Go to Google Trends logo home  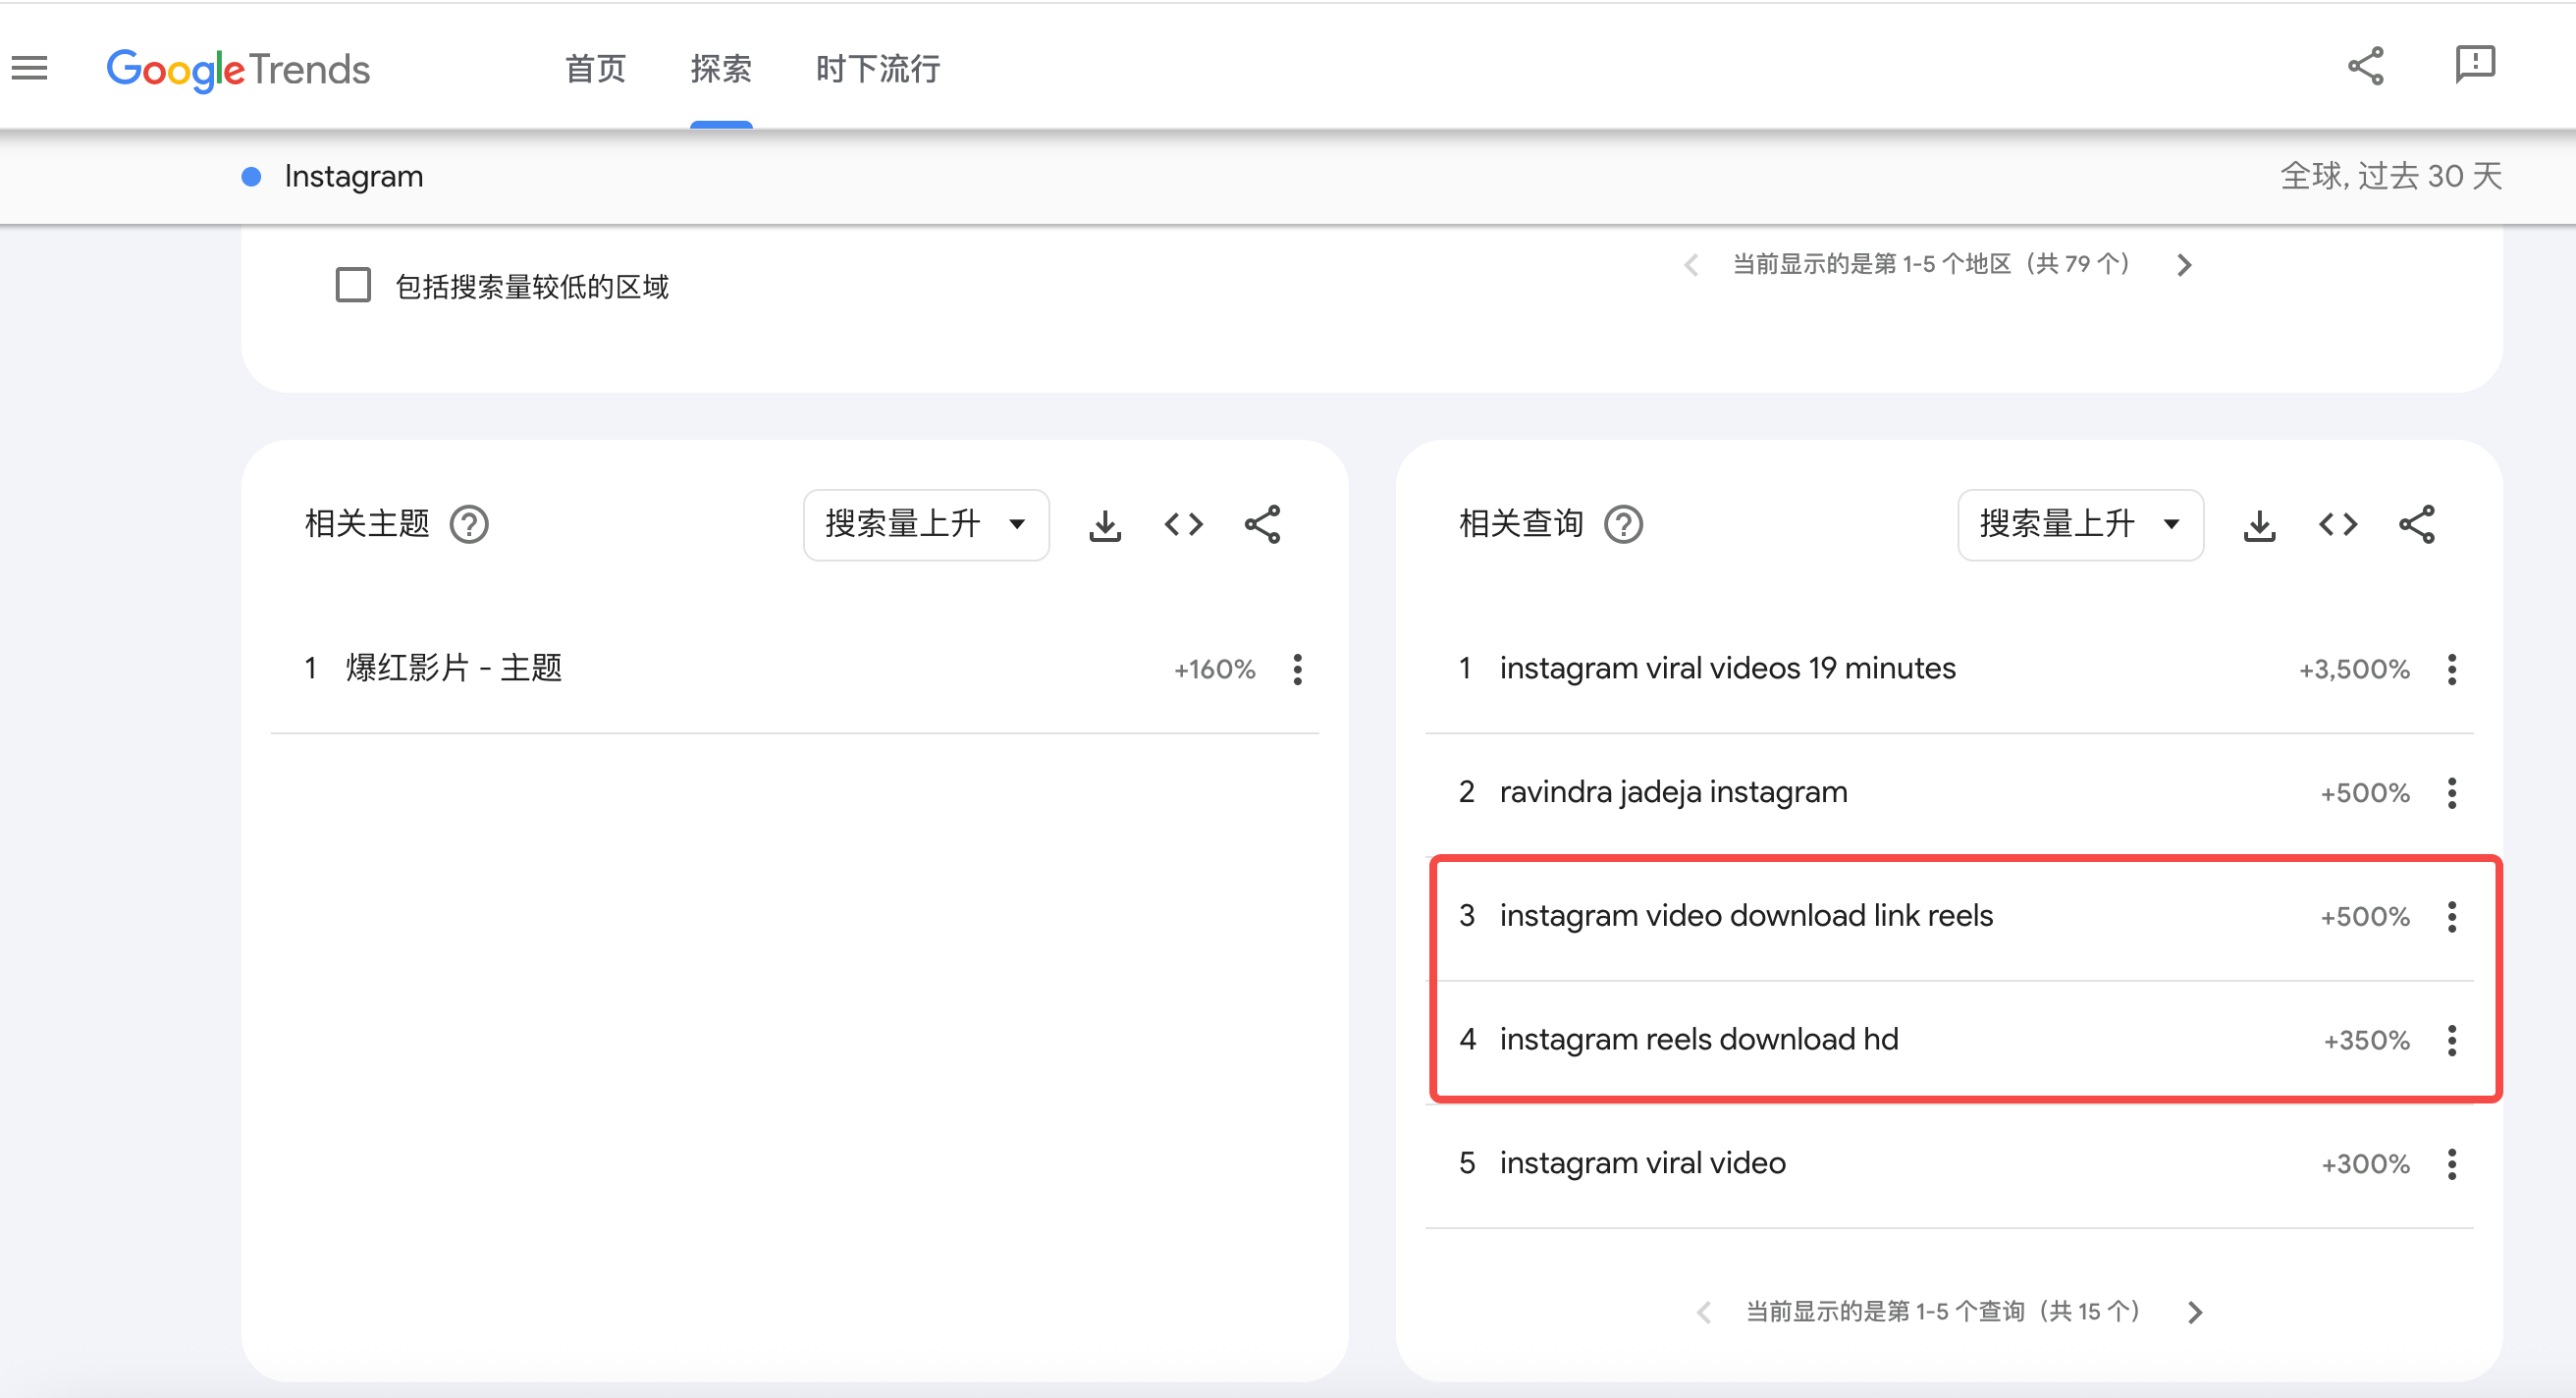pyautogui.click(x=238, y=69)
